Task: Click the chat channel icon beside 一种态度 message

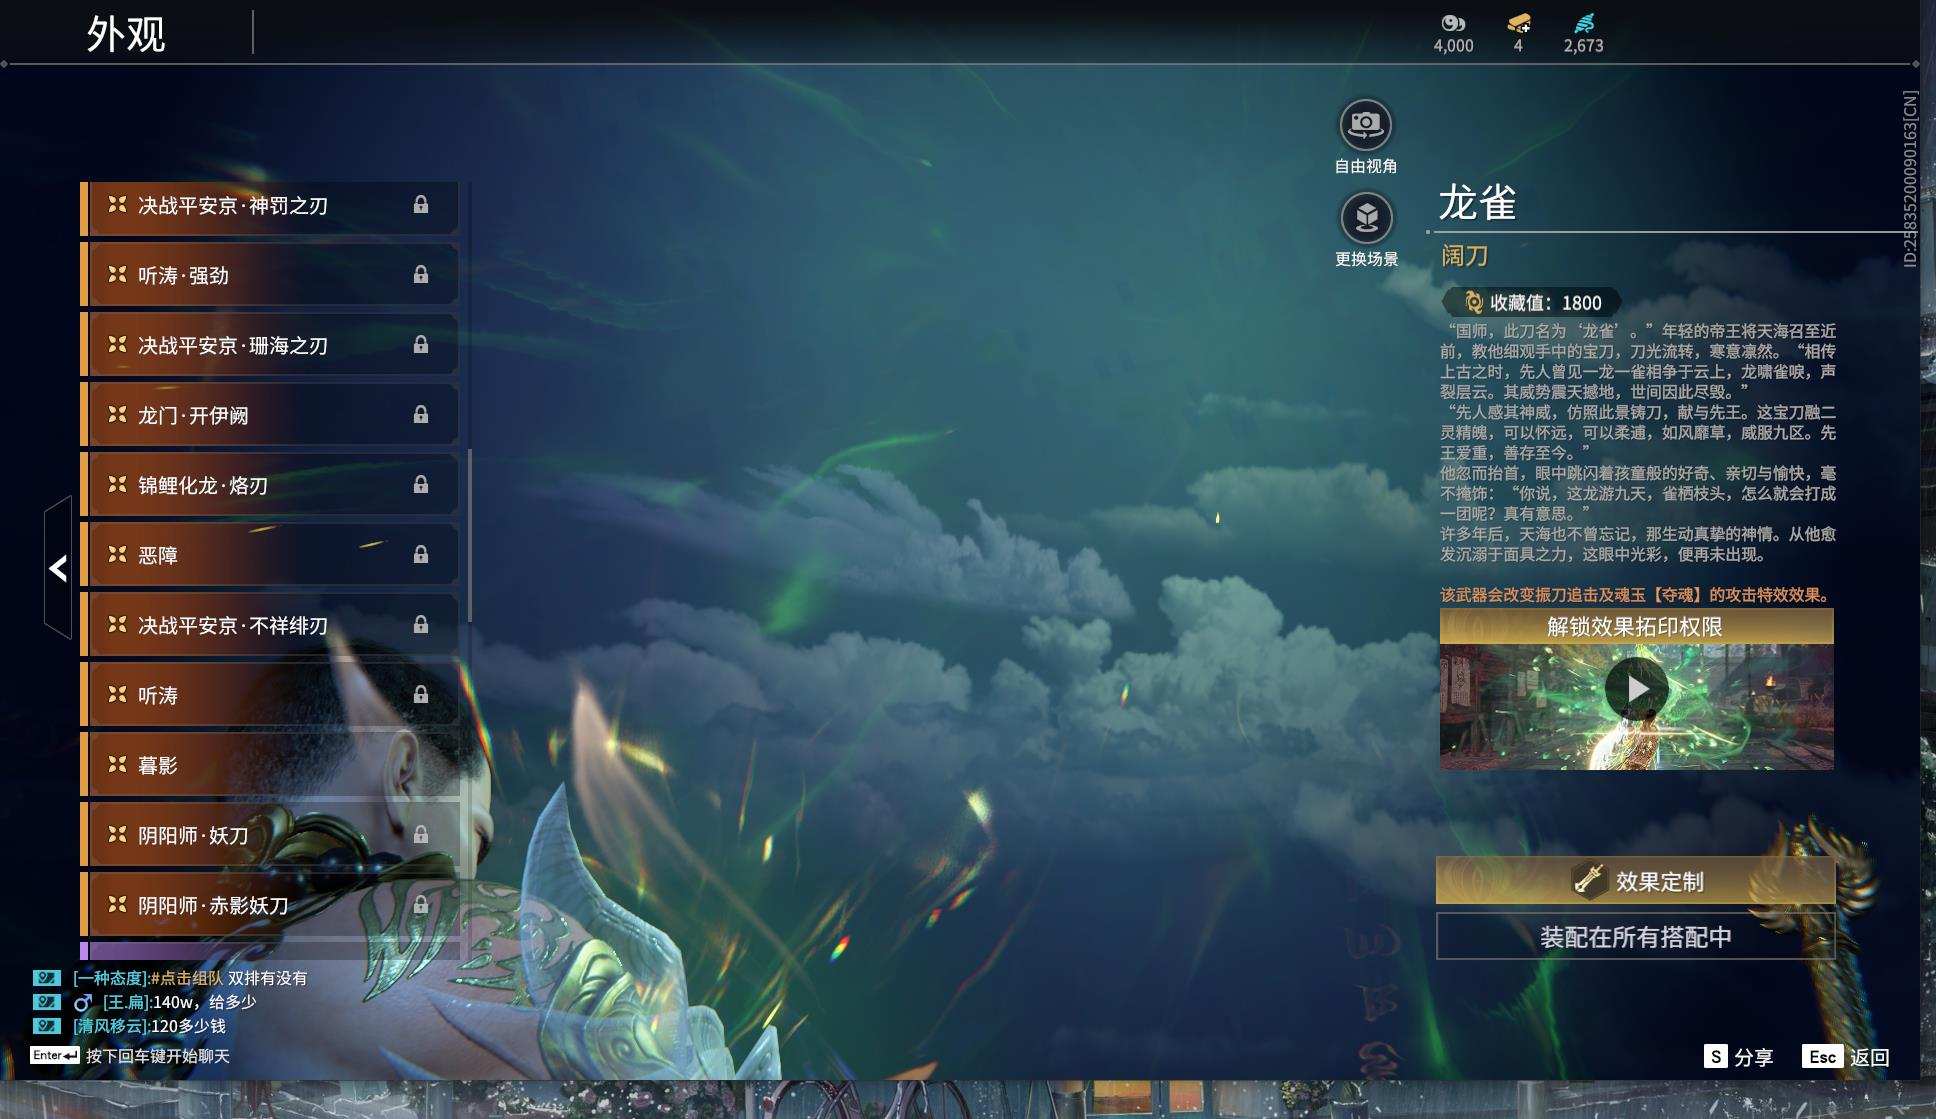Action: point(46,978)
